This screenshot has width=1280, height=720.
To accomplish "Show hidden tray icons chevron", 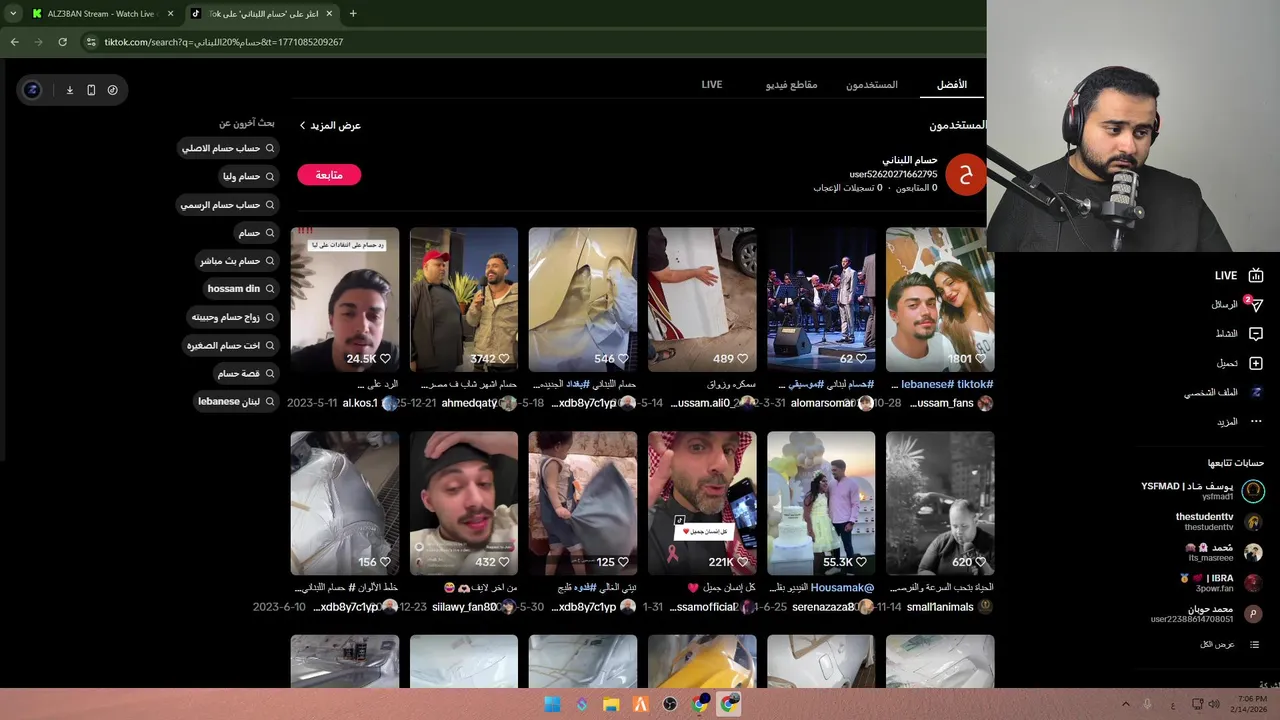I will pos(1125,704).
